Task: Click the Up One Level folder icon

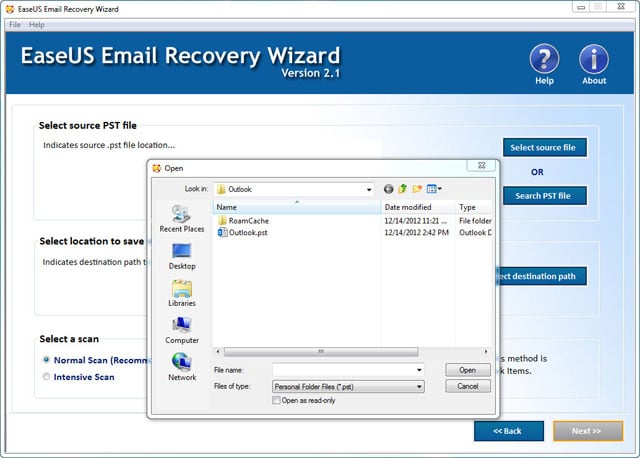Action: click(x=403, y=188)
